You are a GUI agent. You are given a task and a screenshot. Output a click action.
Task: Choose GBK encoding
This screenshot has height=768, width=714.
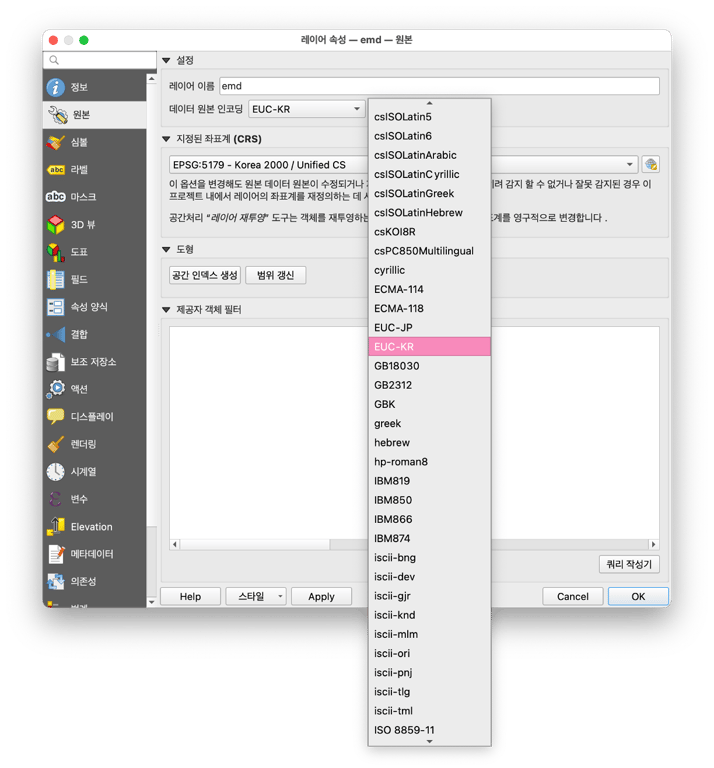(429, 404)
